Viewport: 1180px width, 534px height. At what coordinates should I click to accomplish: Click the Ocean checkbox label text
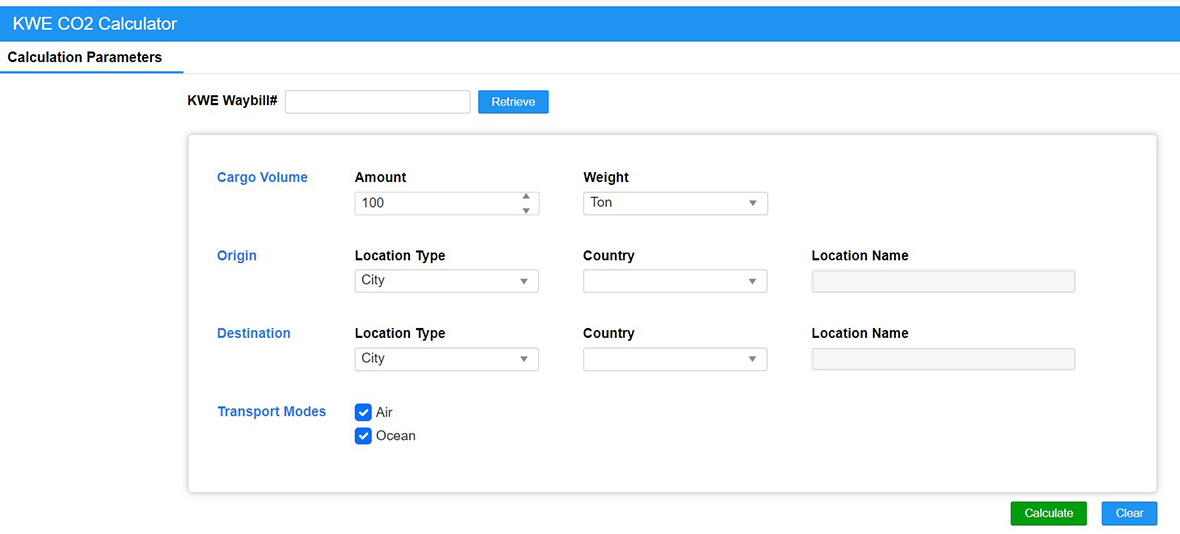point(395,435)
